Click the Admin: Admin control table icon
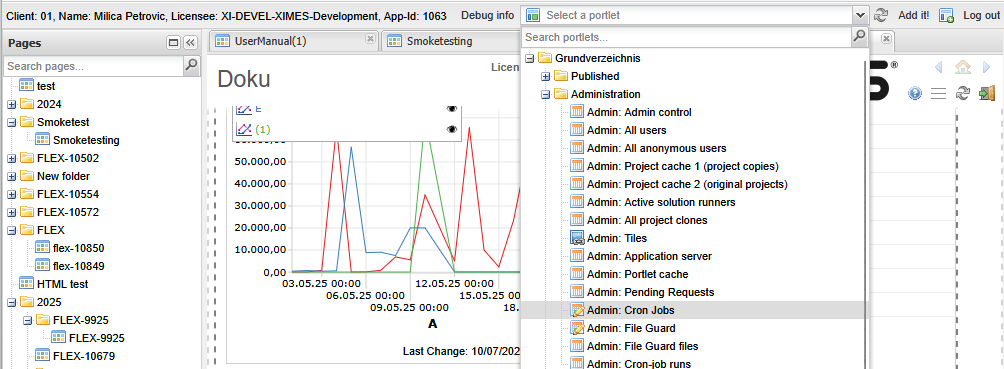 point(578,112)
